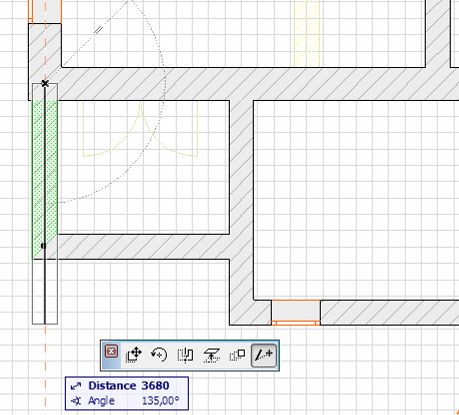Click the Distance value 3680 in tracker
The image size is (459, 415).
click(x=155, y=386)
